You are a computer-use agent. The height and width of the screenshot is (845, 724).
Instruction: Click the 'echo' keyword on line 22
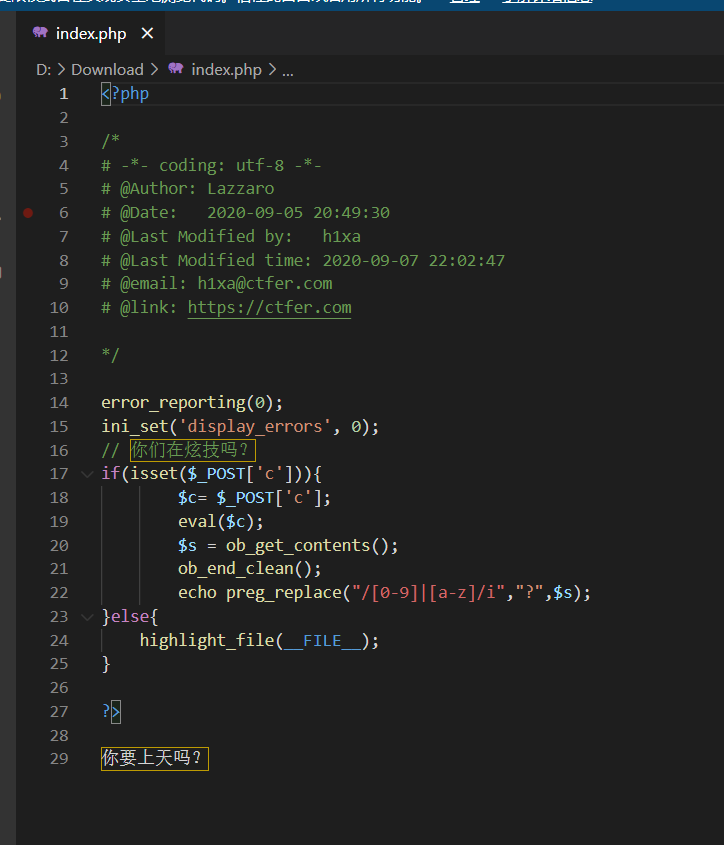[197, 593]
